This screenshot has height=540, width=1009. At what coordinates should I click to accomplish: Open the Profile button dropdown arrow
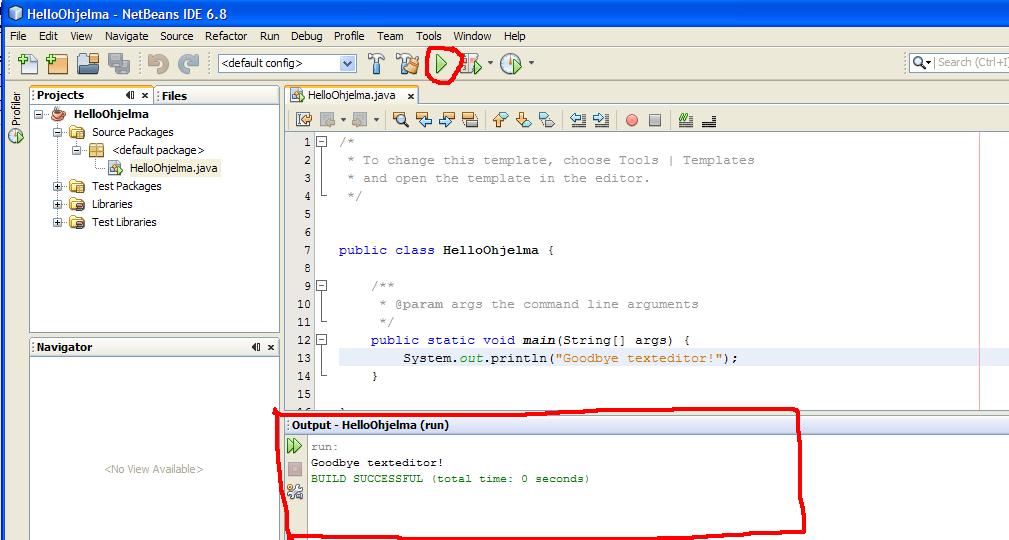coord(531,63)
